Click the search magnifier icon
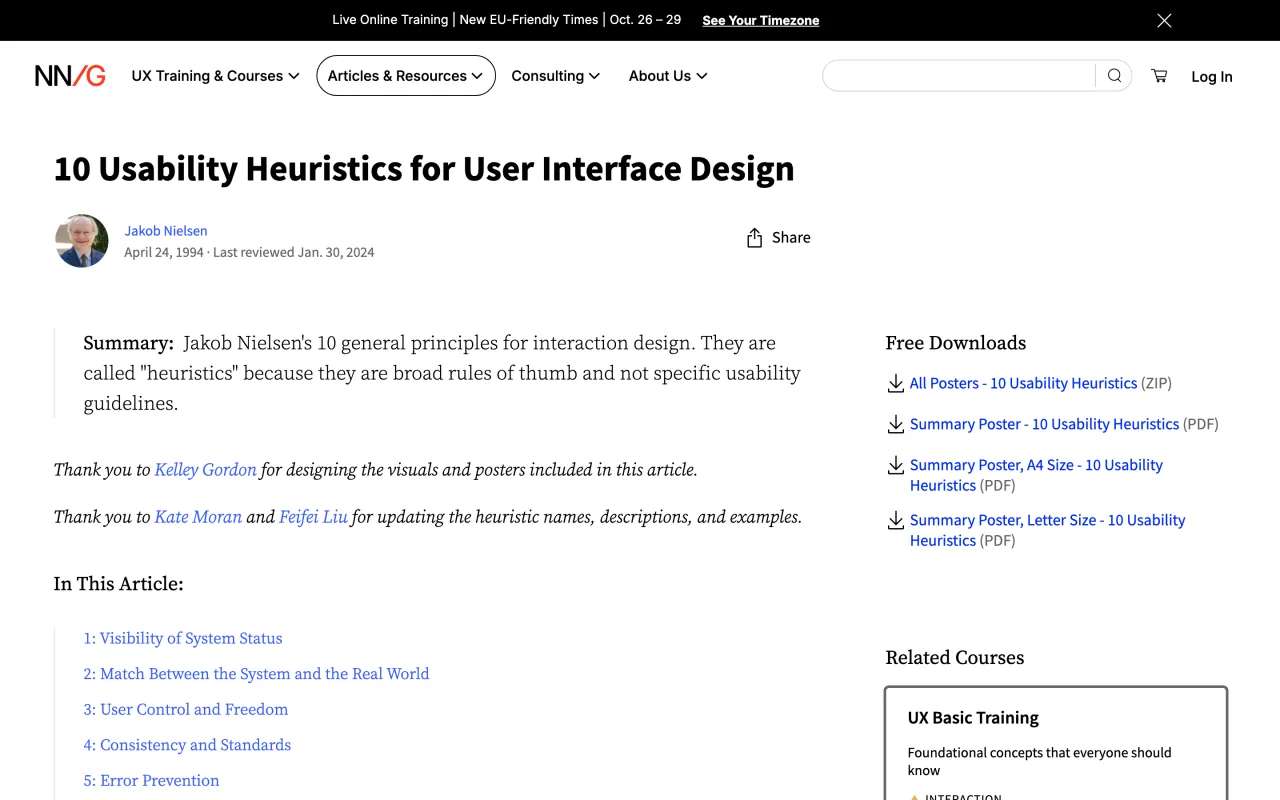This screenshot has height=800, width=1280. 1114,76
